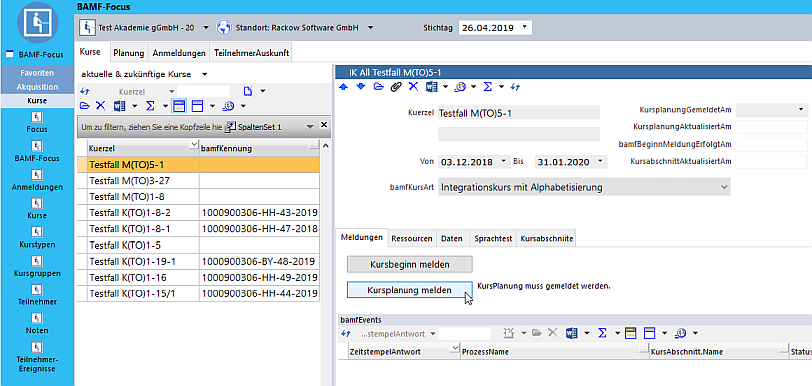Toggle the highlighted split layout icon, course list toolbar
Image resolution: width=812 pixels, height=386 pixels.
179,106
